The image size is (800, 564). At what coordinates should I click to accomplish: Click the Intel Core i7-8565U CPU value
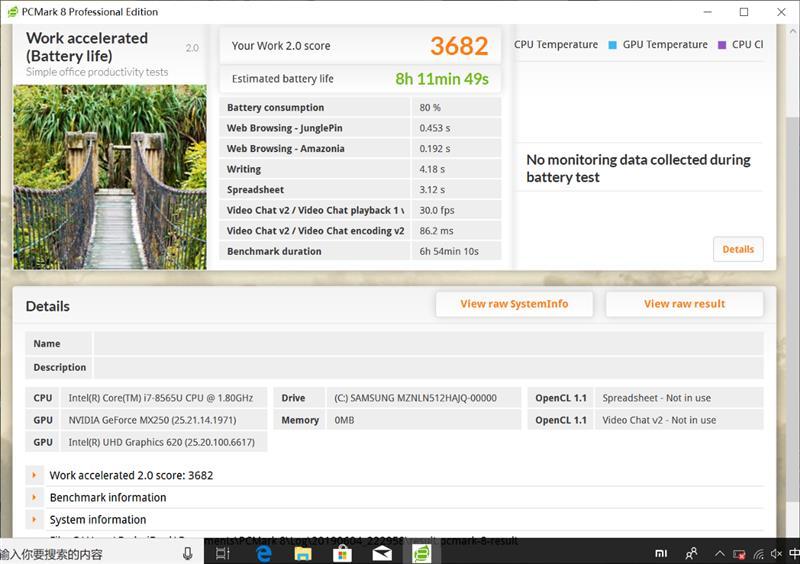click(161, 398)
